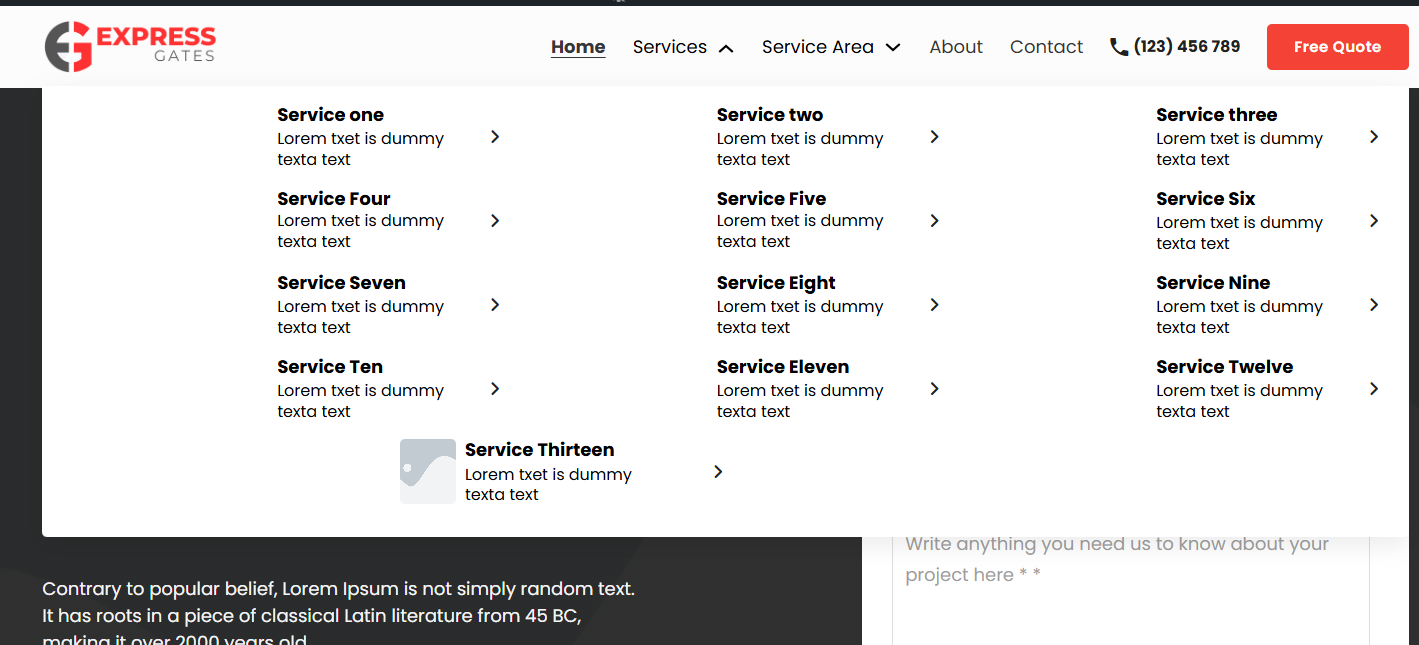This screenshot has height=645, width=1419.
Task: Open the Contact page
Action: coord(1046,47)
